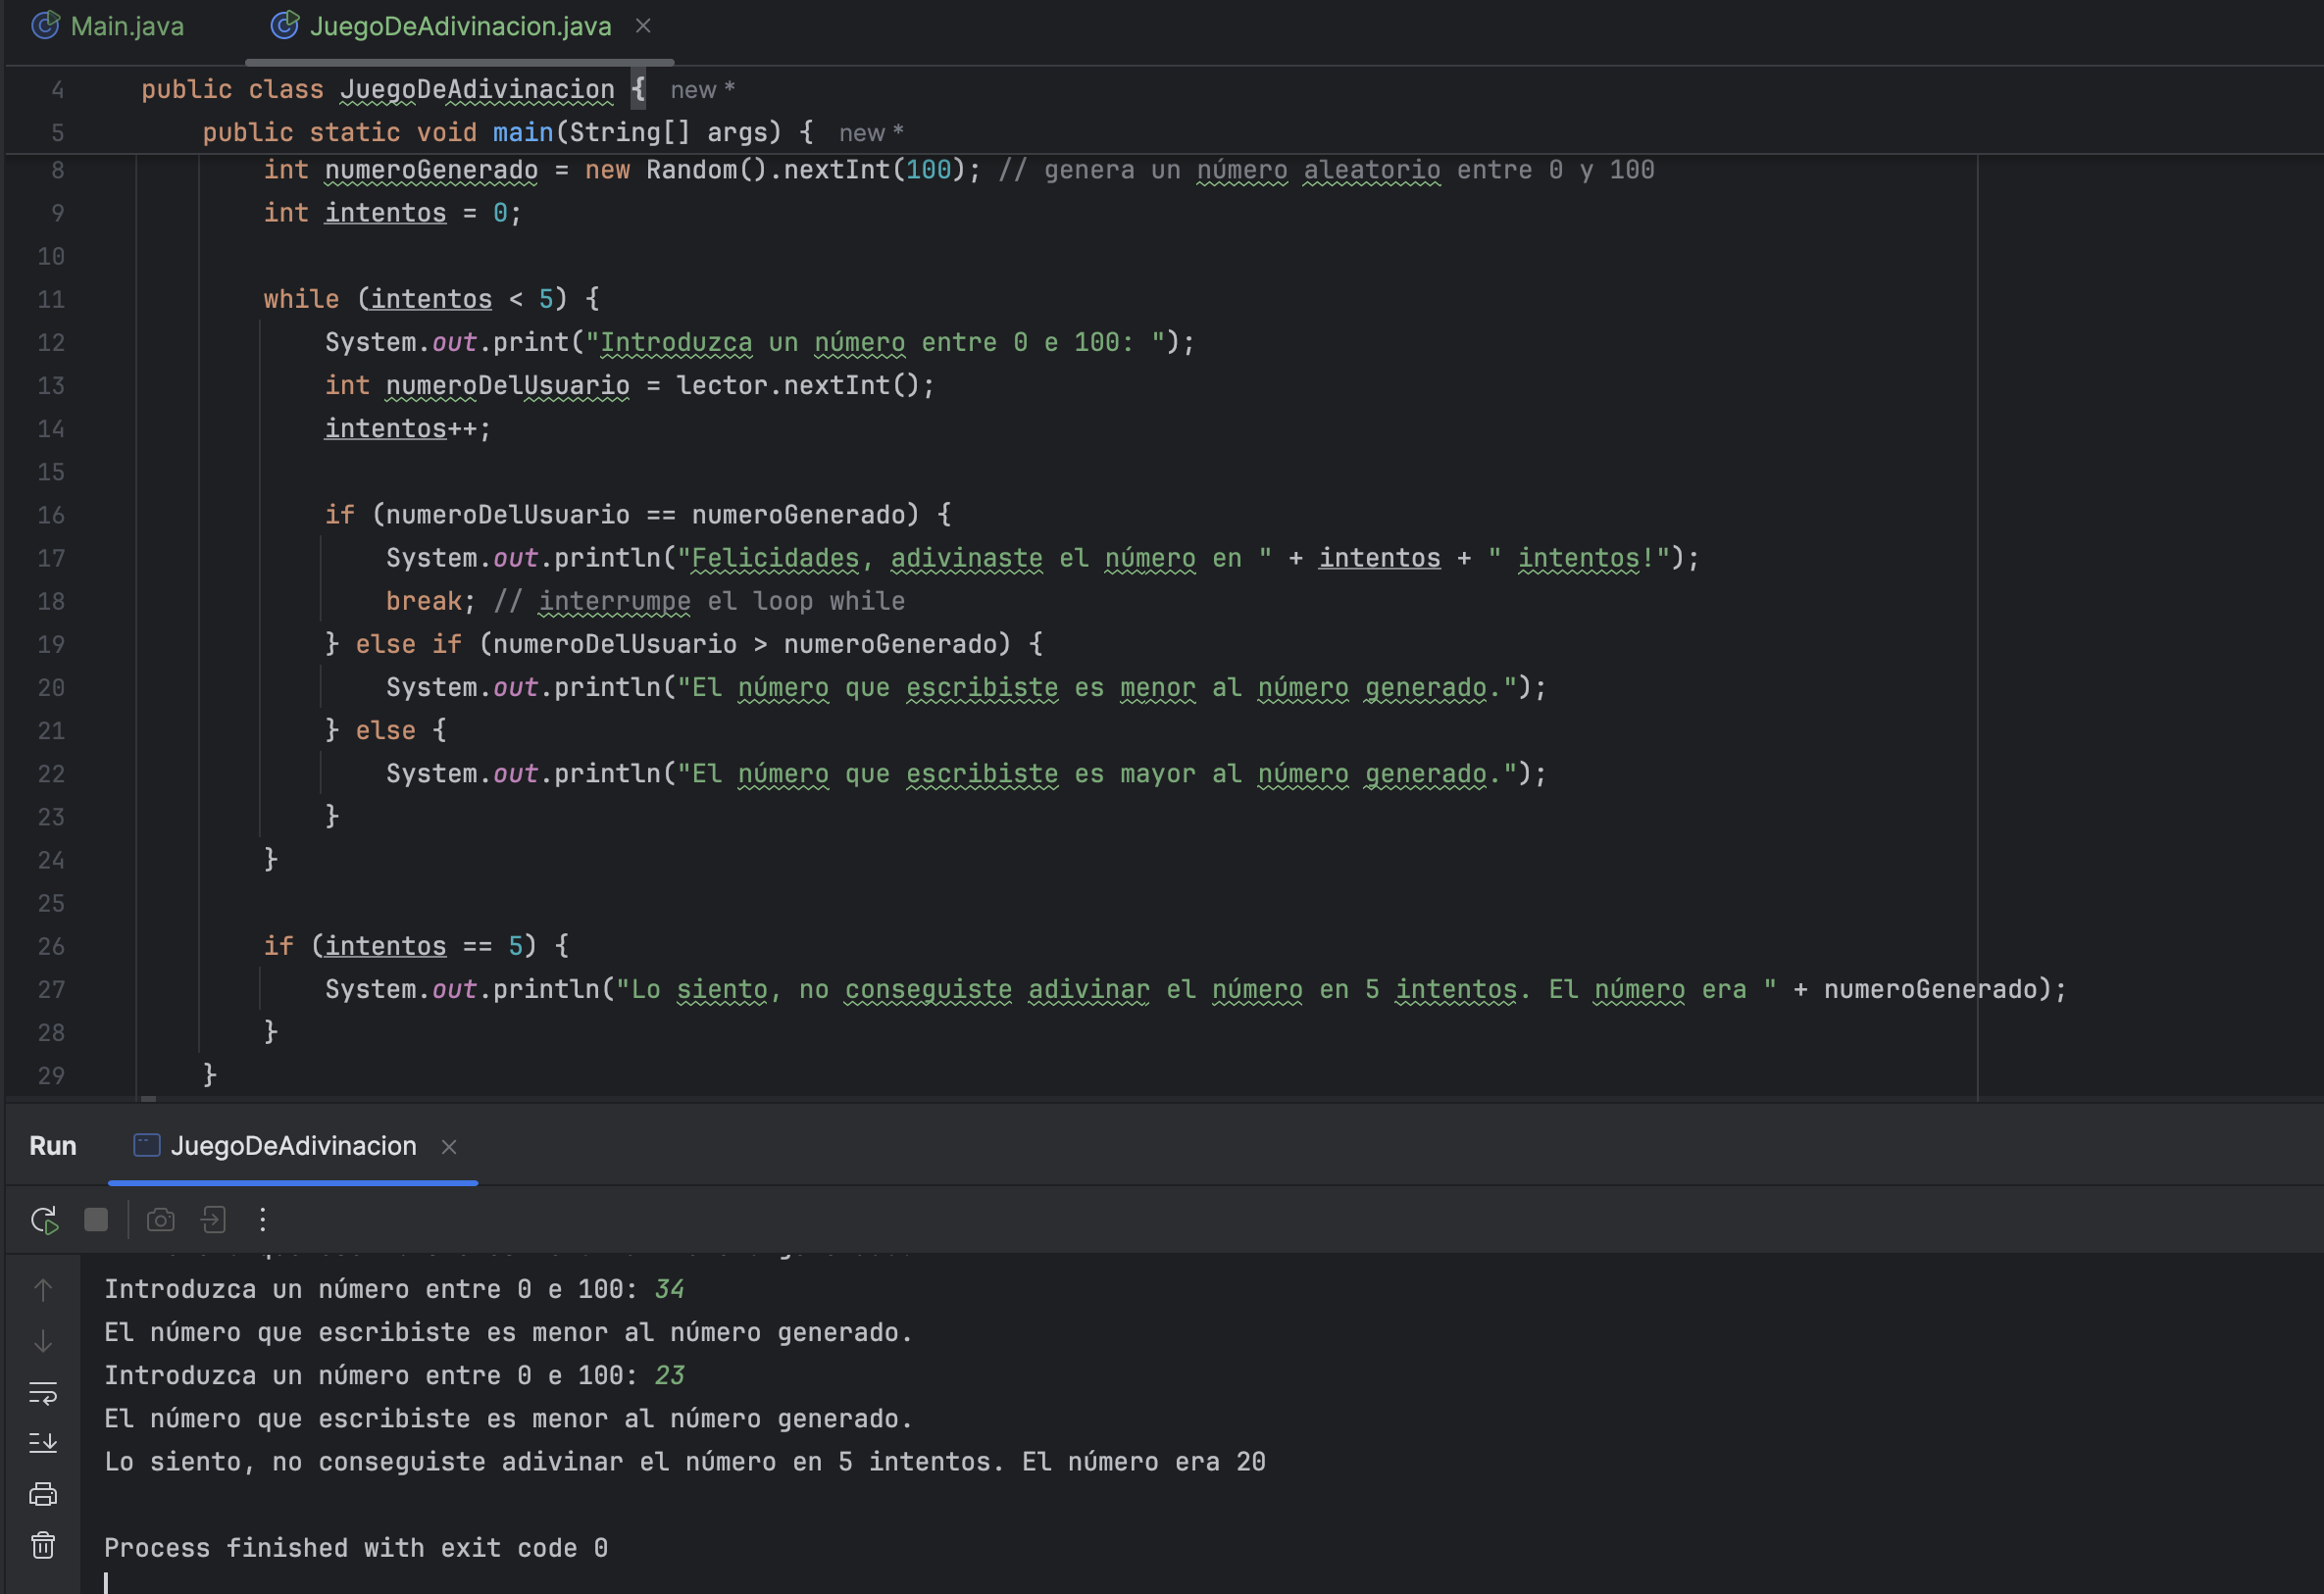2324x1594 pixels.
Task: Click line number 11 in the gutter
Action: [51, 300]
